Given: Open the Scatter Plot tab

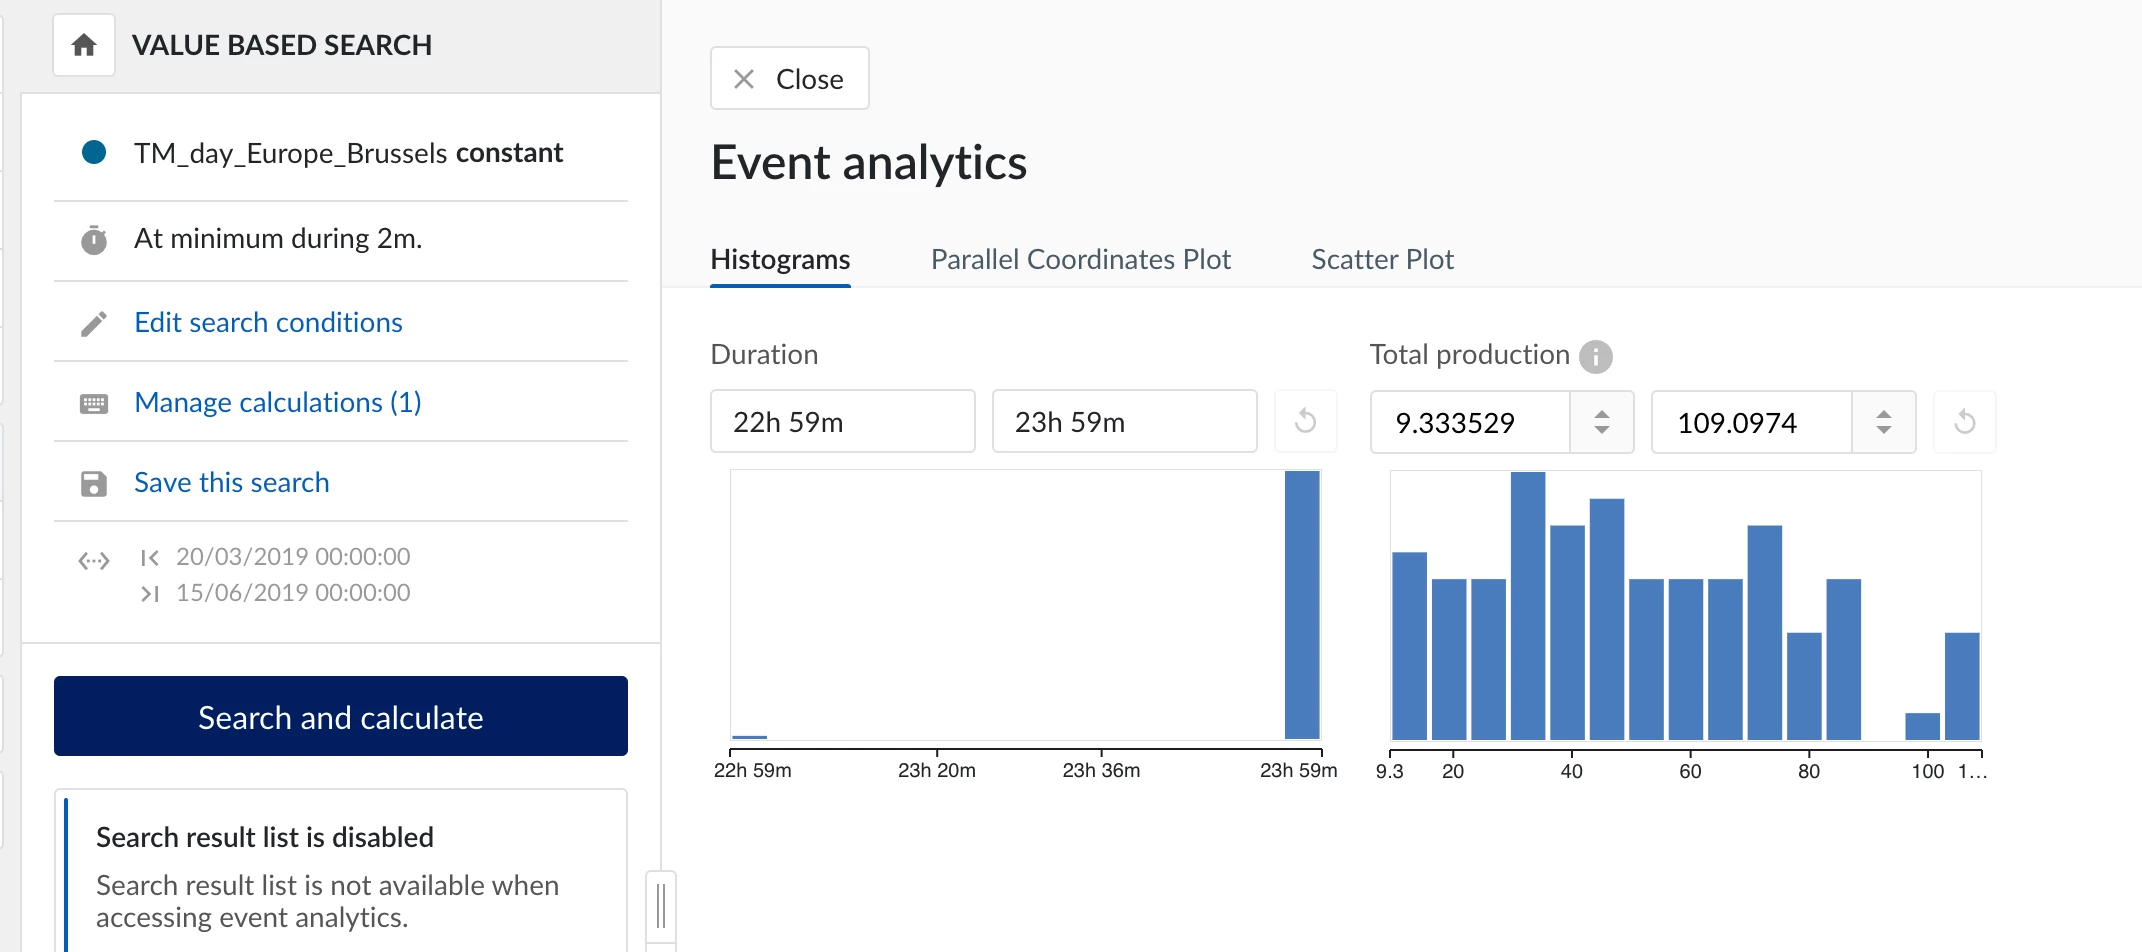Looking at the screenshot, I should click(x=1382, y=259).
